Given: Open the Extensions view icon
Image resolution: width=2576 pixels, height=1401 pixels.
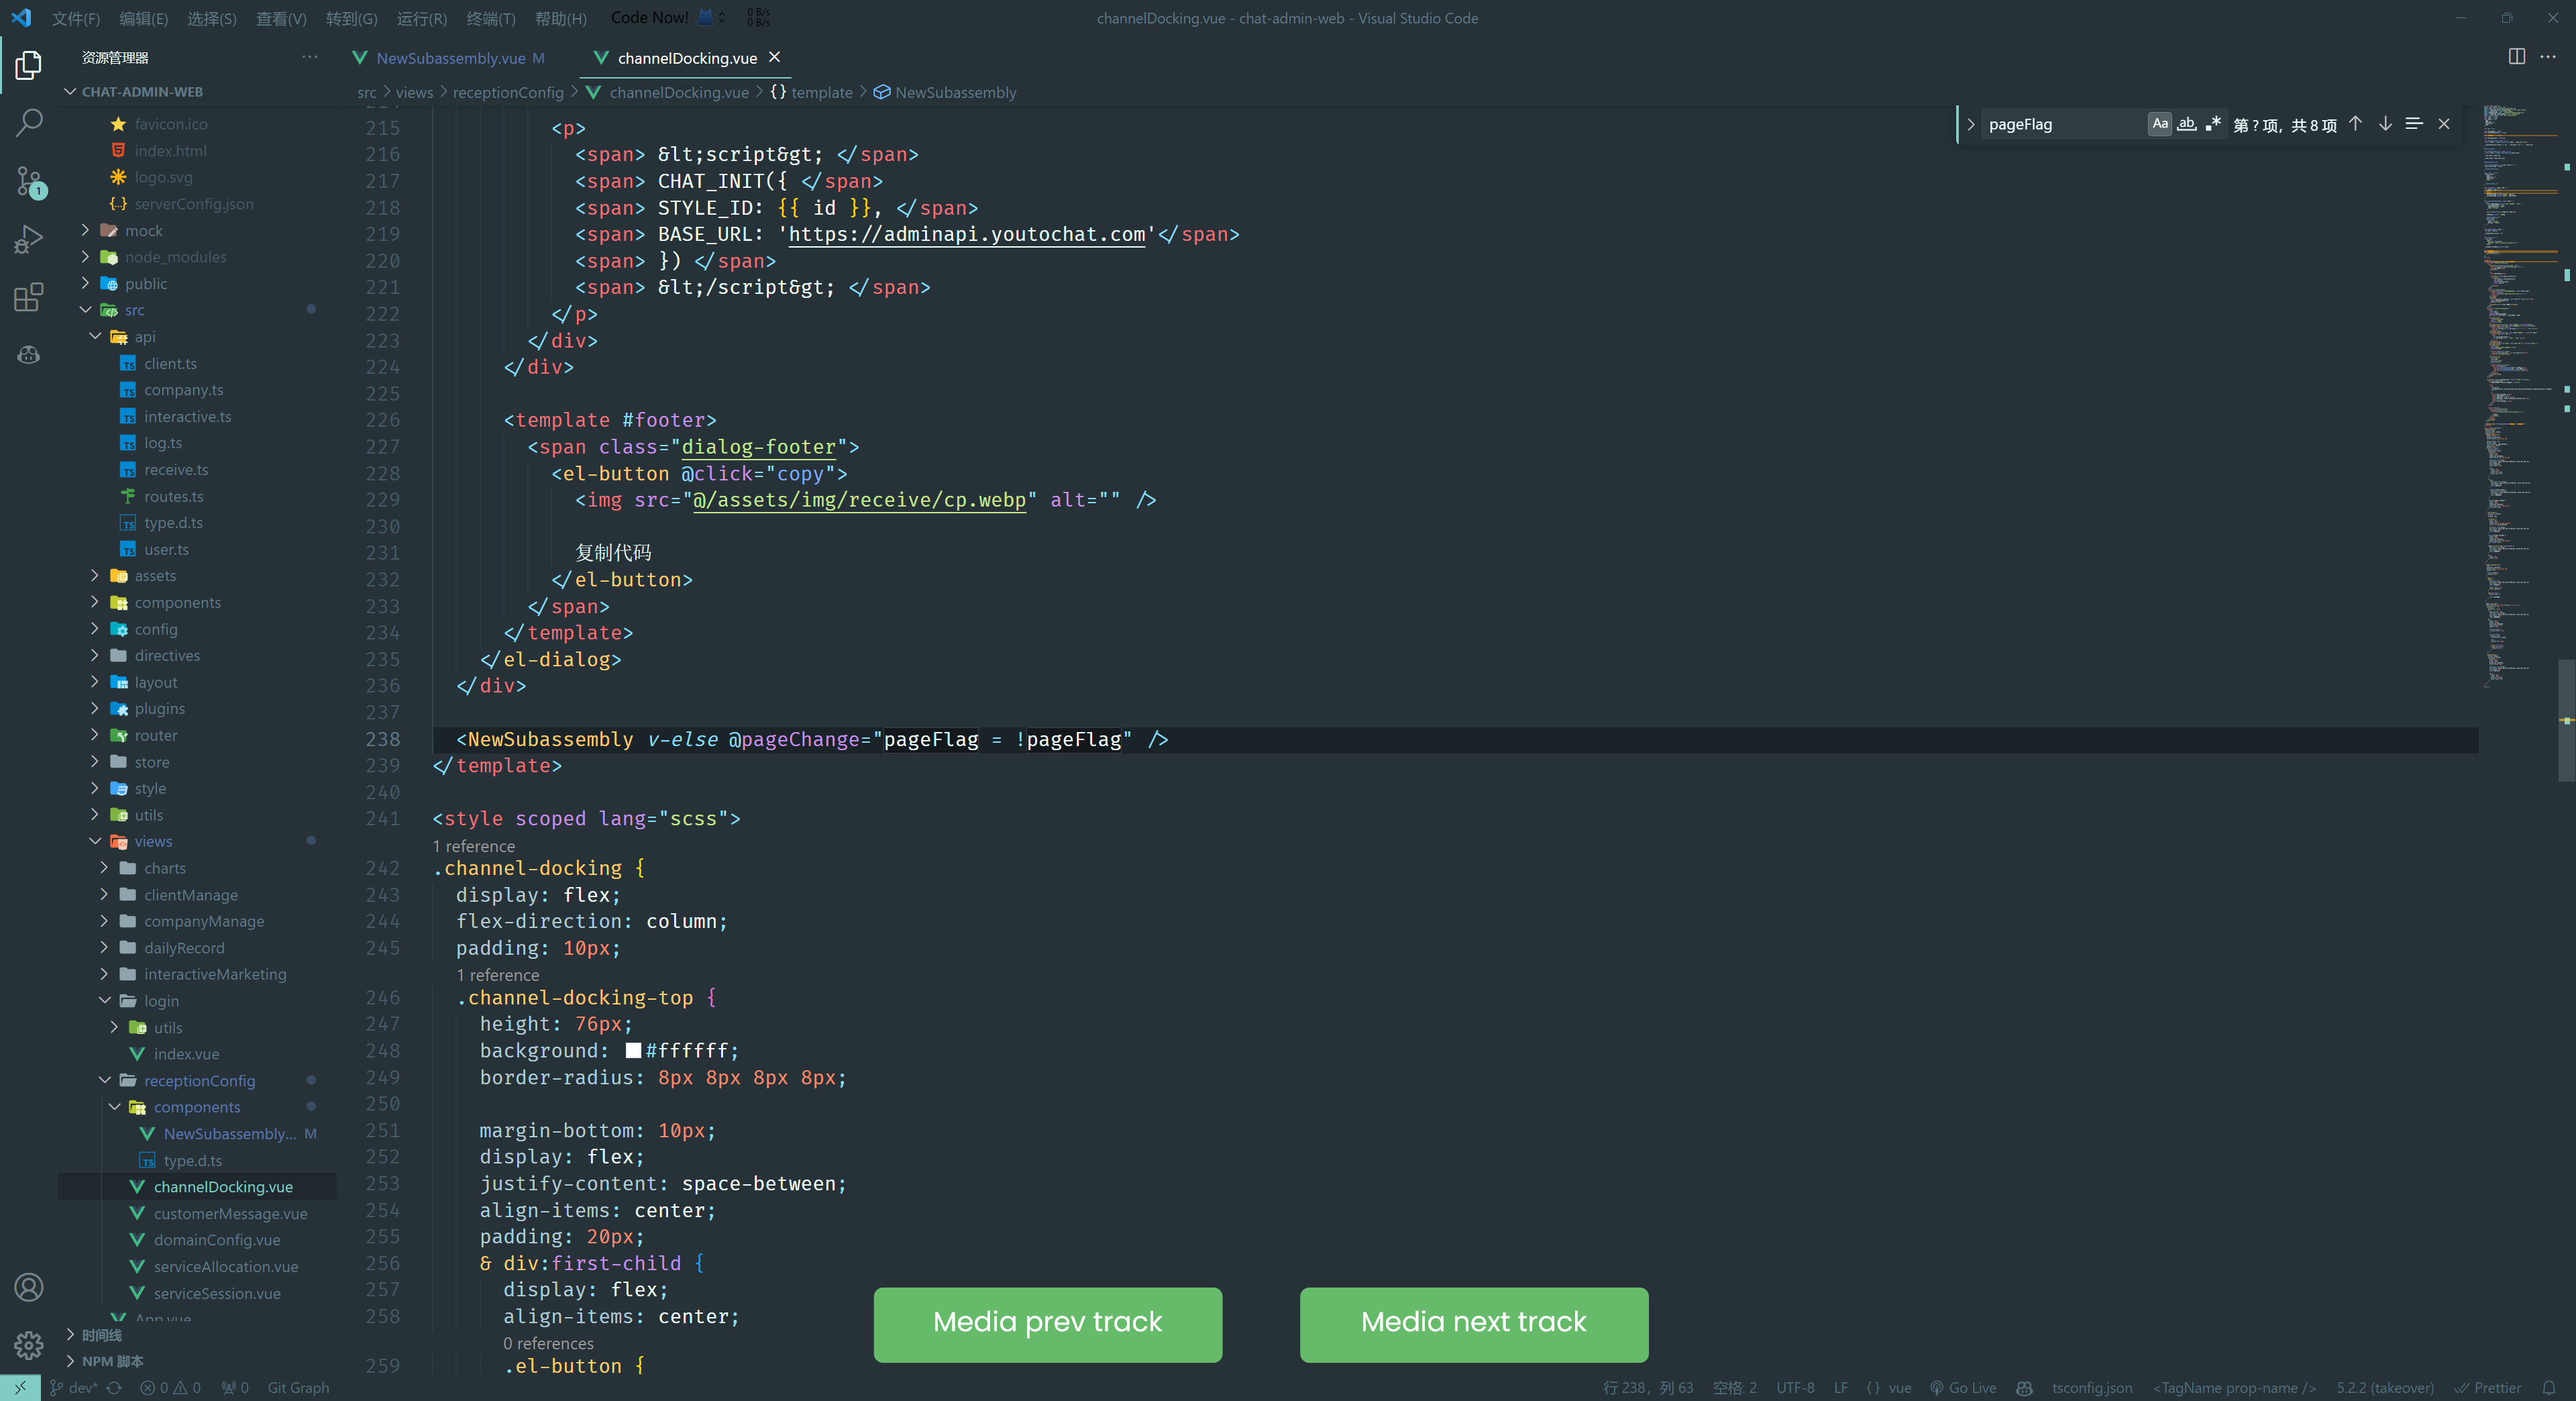Looking at the screenshot, I should coord(29,297).
